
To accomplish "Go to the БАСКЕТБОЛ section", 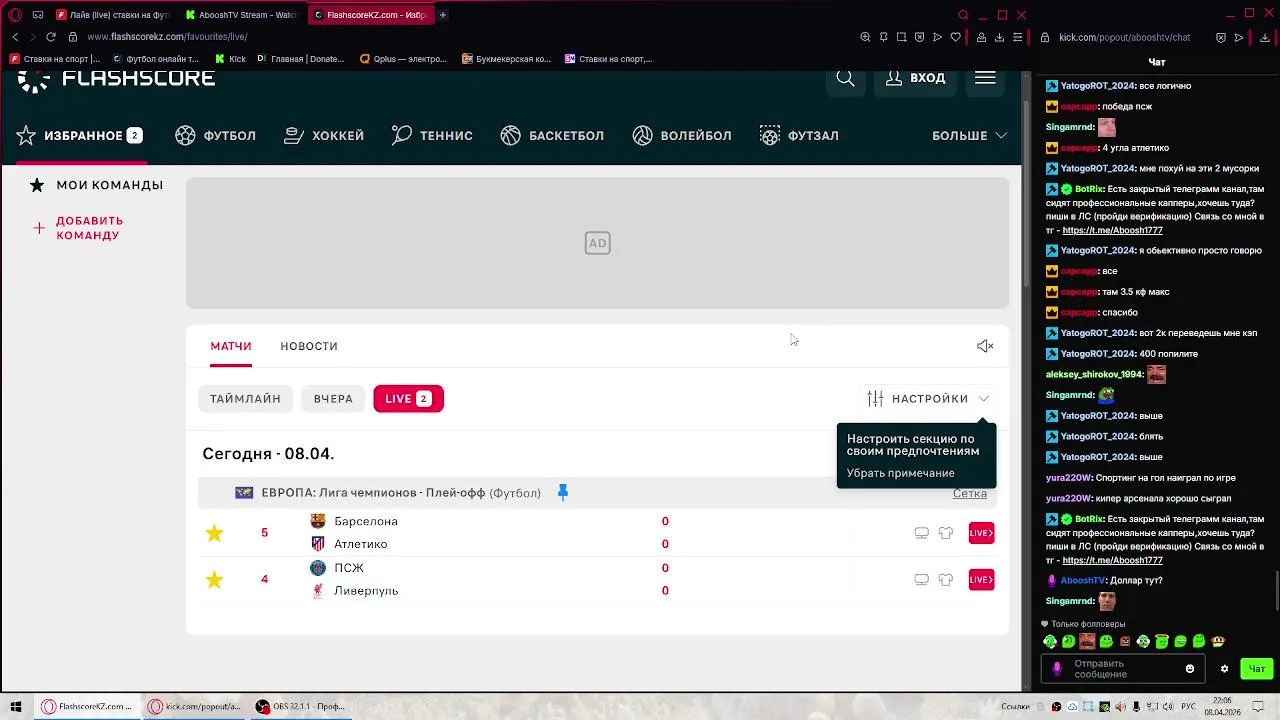I will coord(552,135).
